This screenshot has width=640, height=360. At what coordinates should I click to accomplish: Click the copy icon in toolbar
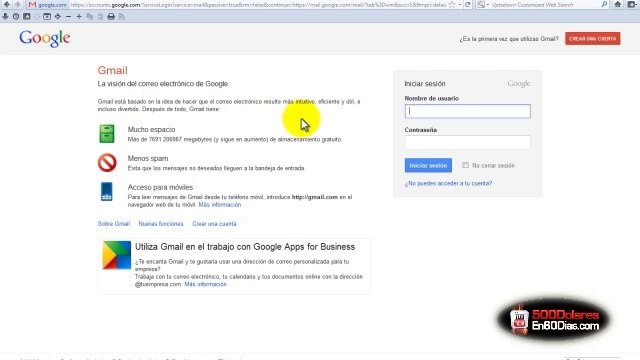coord(90,17)
